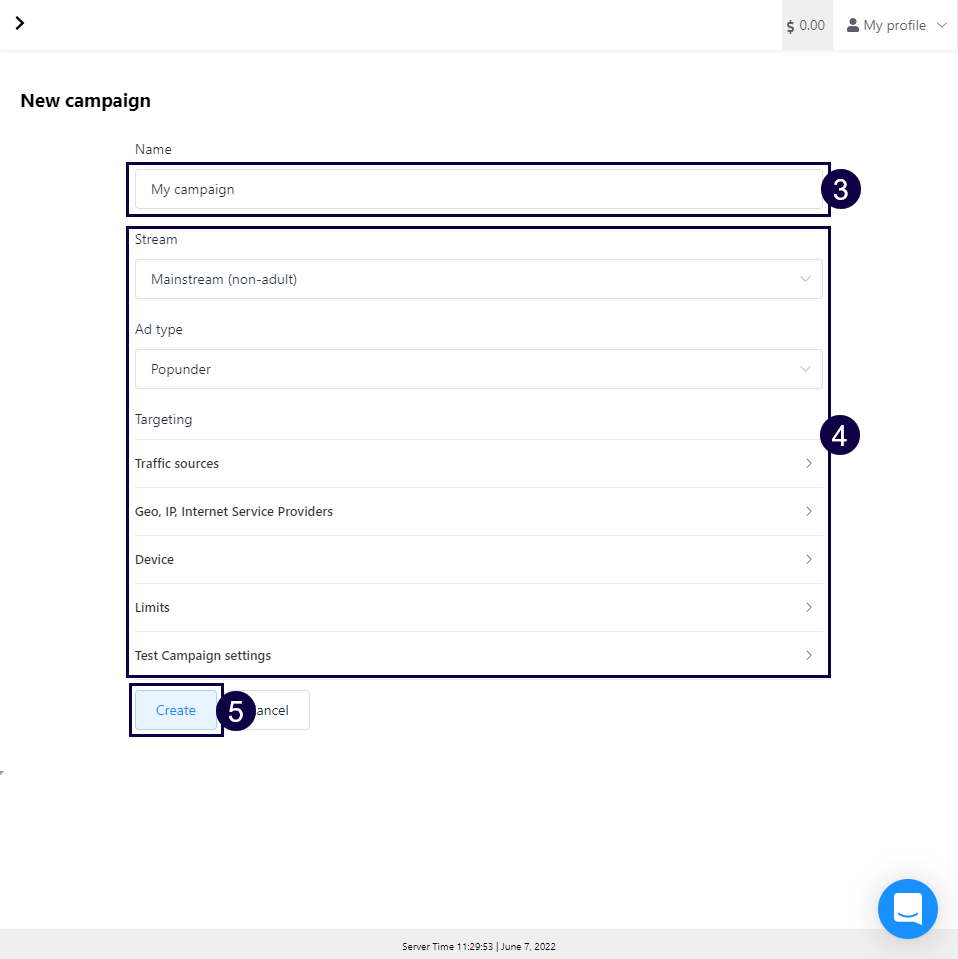
Task: Open the My profile dropdown arrow
Action: 941,25
